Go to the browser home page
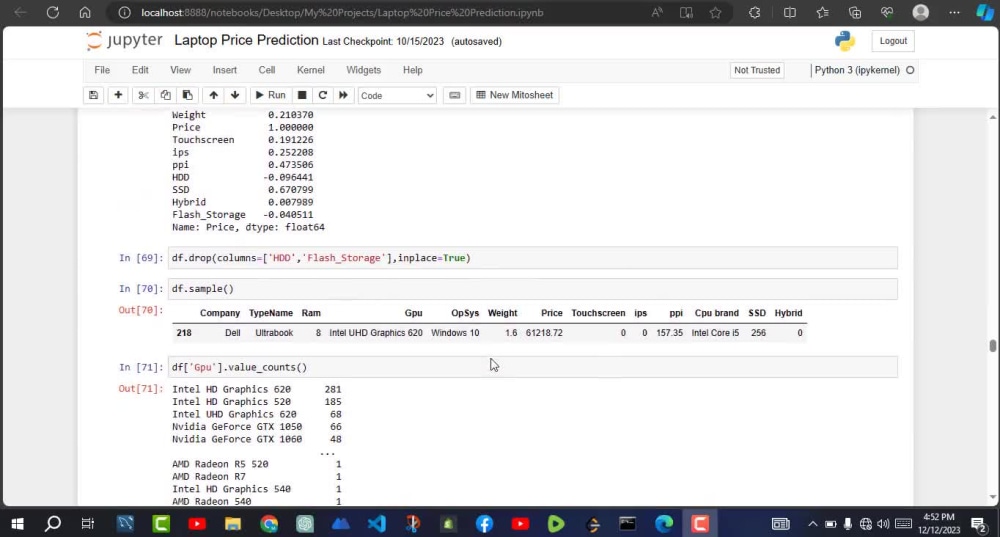 [x=84, y=12]
